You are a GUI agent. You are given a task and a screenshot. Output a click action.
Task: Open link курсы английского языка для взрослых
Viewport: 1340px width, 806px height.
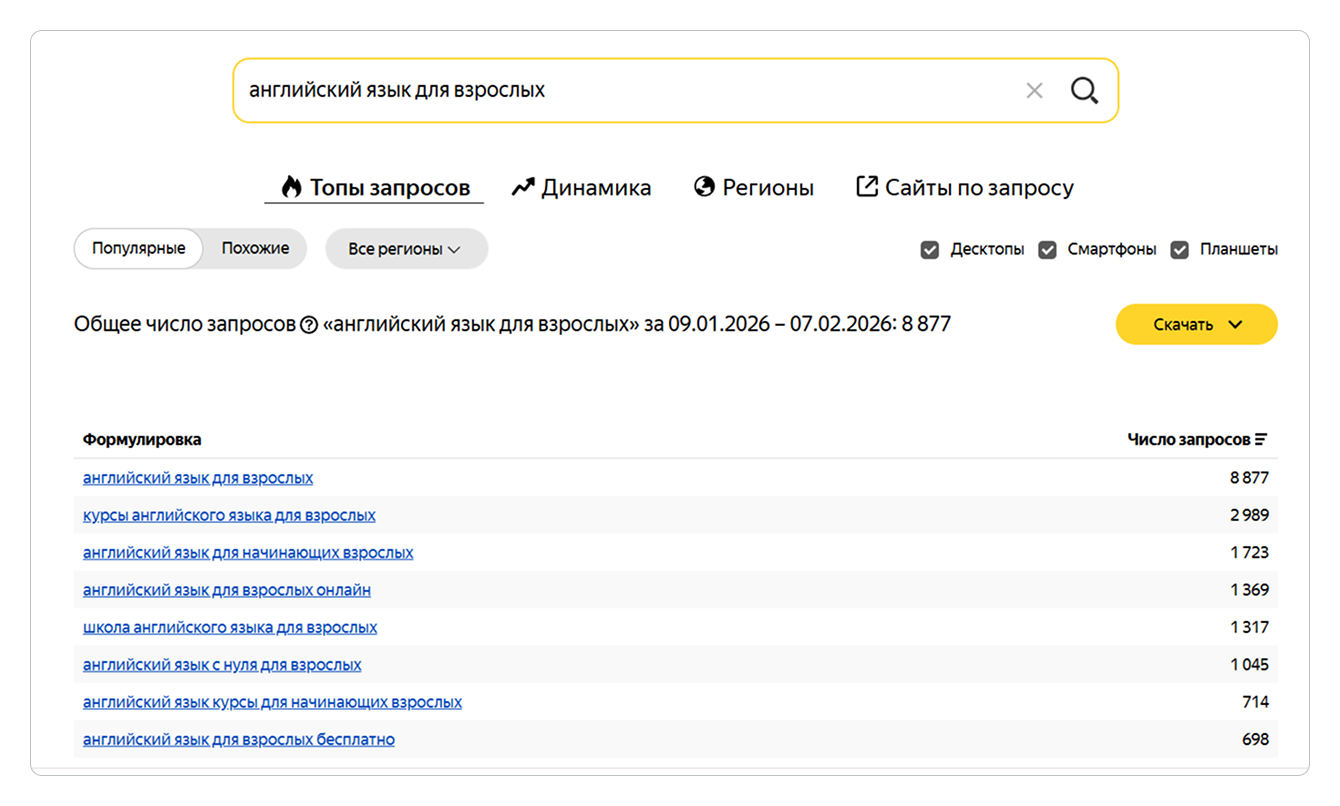[229, 516]
